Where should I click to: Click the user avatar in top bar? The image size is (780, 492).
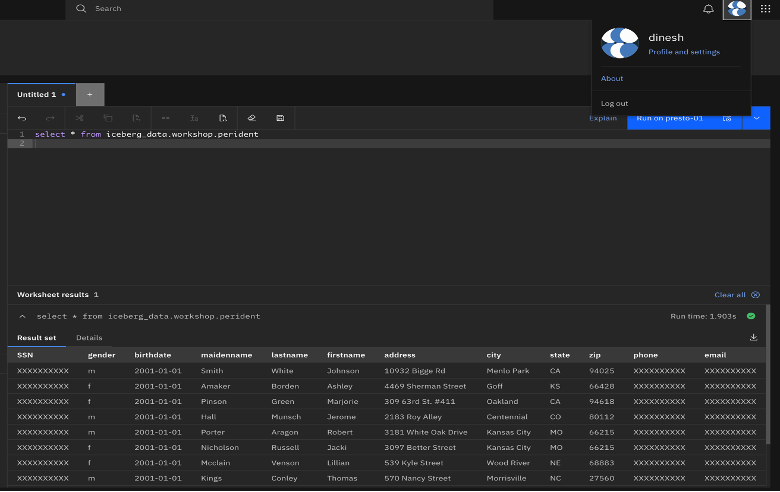tap(737, 9)
